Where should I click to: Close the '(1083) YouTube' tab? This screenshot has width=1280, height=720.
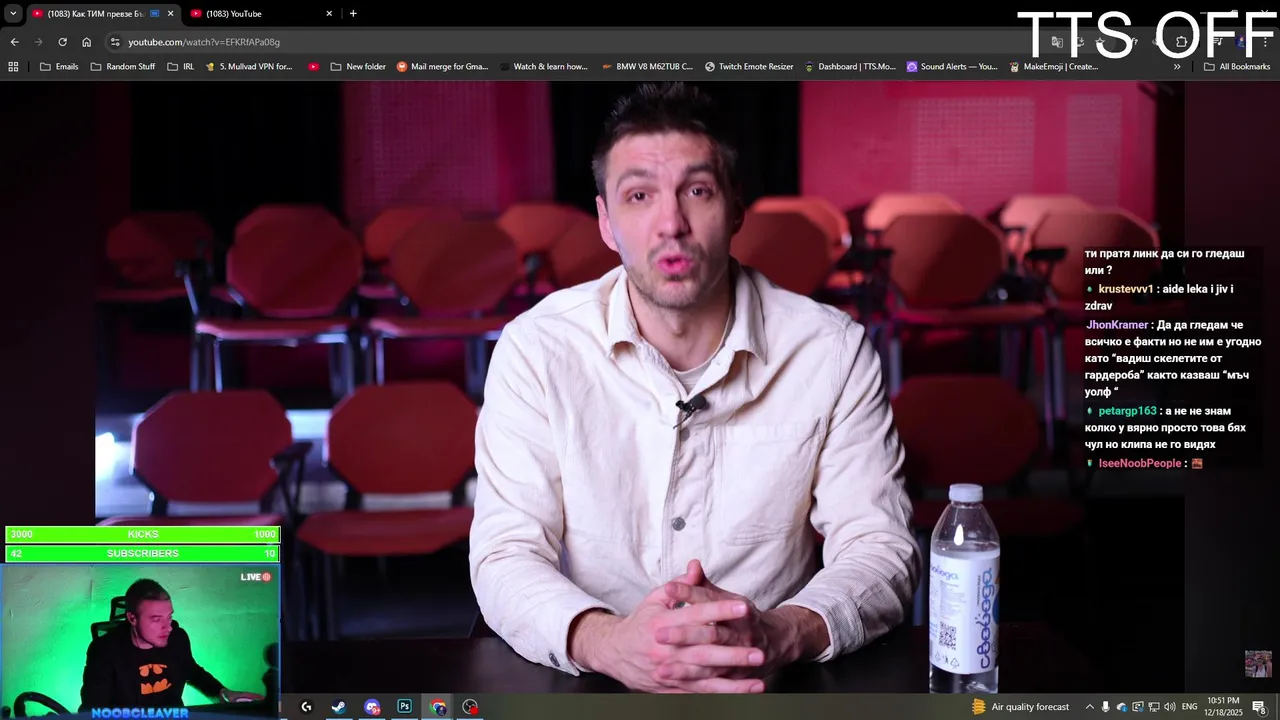coord(329,13)
